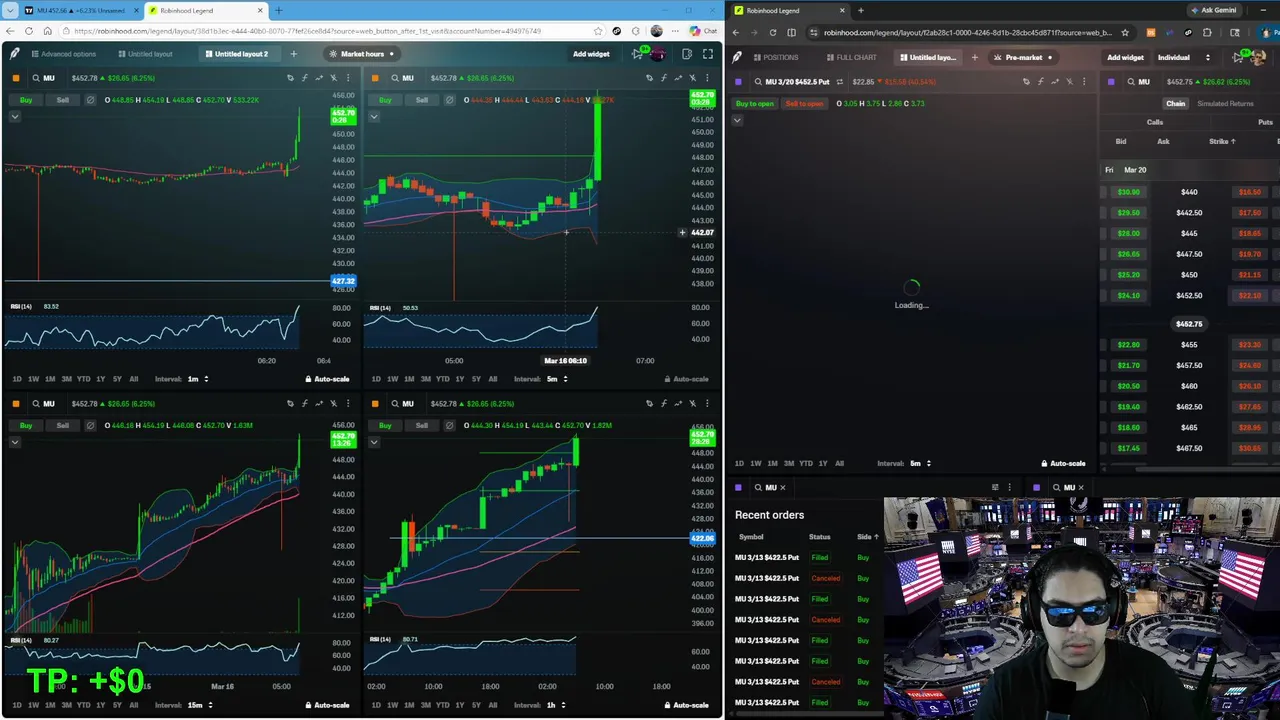
Task: Click the Robinhood feather logo in left window
Action: pos(14,54)
